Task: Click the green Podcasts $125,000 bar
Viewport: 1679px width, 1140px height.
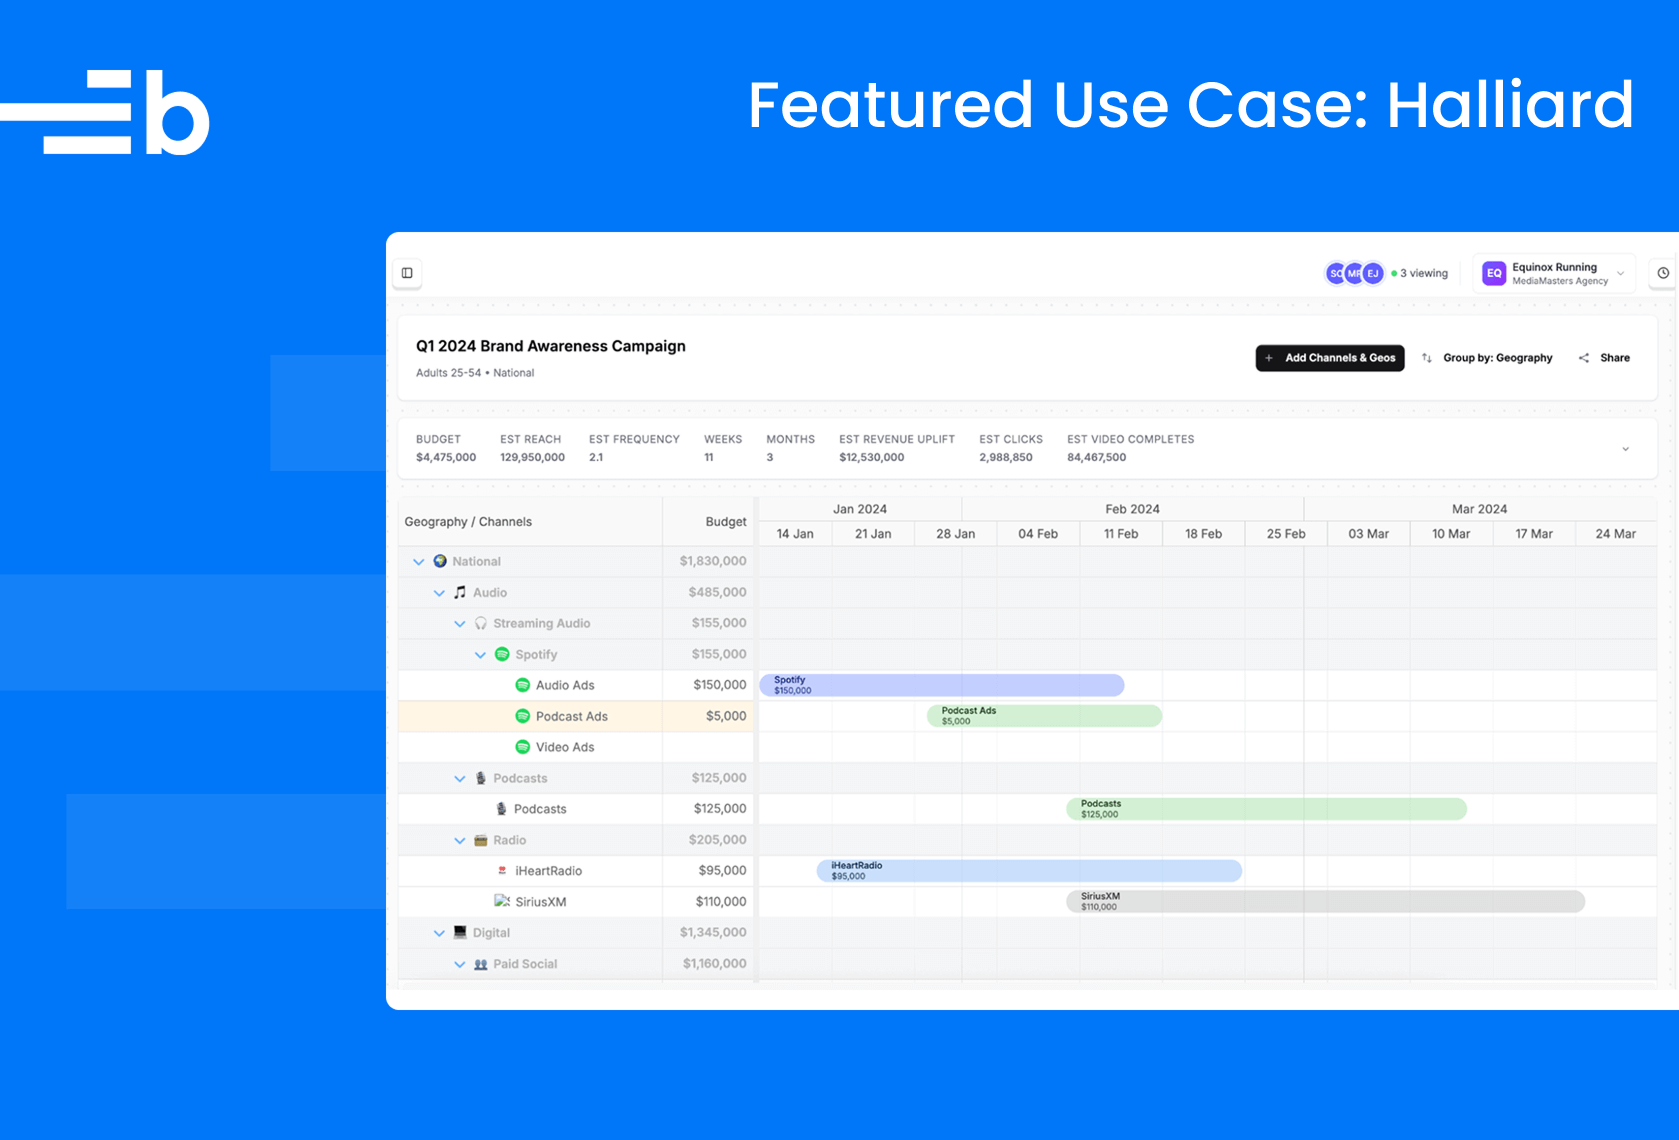Action: coord(1266,809)
